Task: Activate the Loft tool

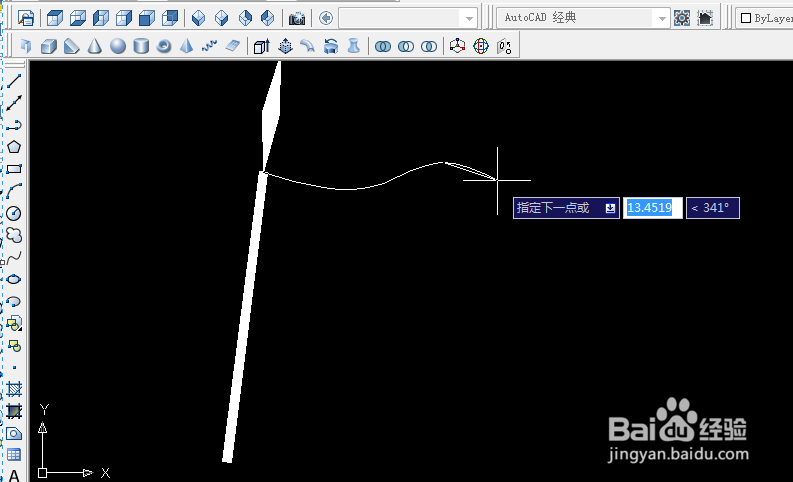Action: tap(354, 47)
